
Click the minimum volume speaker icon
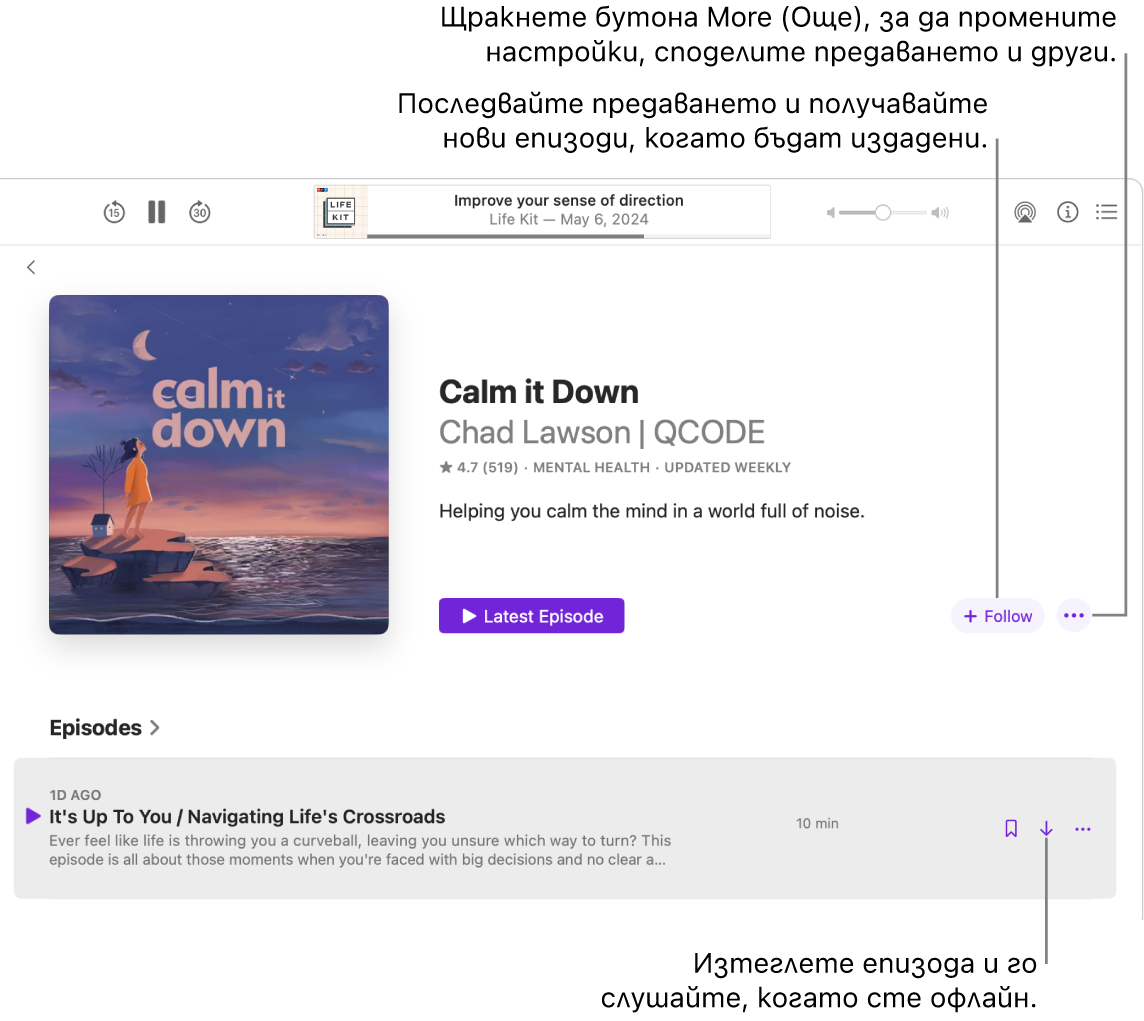[x=831, y=212]
